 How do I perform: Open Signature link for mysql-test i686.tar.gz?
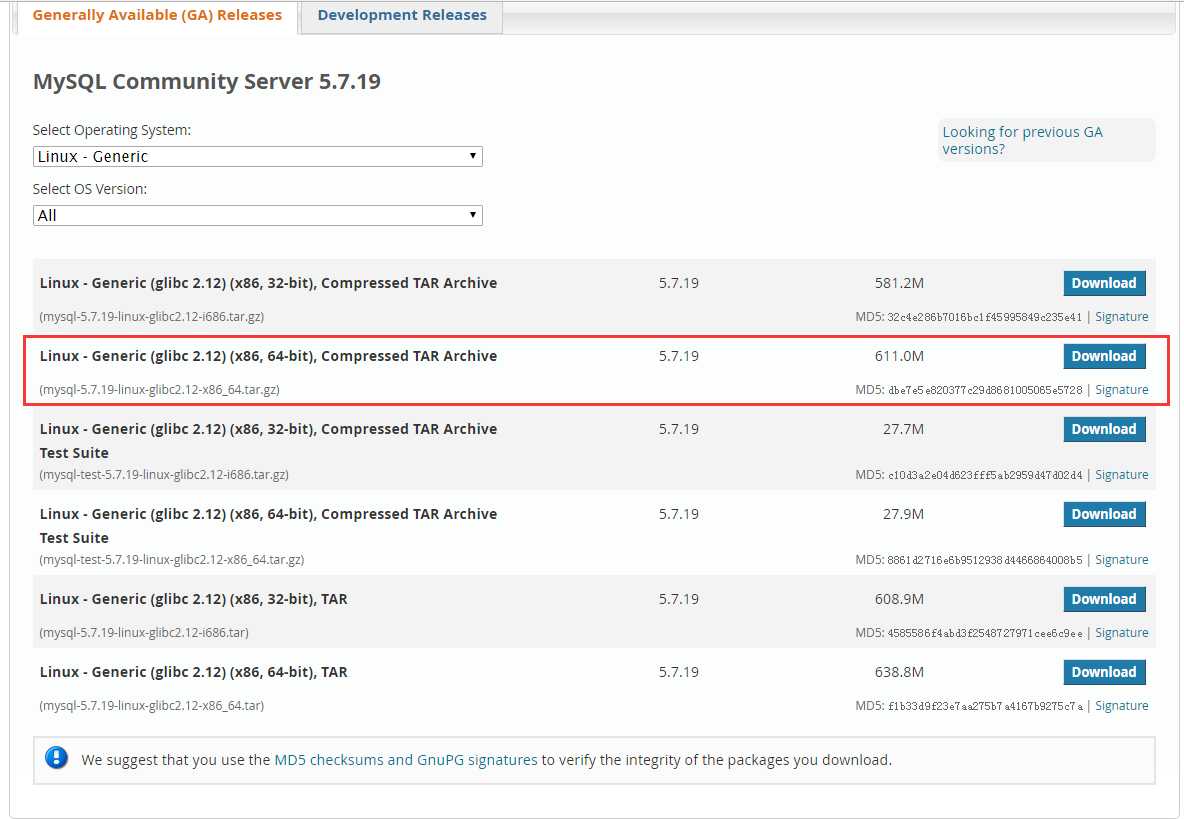click(x=1121, y=475)
